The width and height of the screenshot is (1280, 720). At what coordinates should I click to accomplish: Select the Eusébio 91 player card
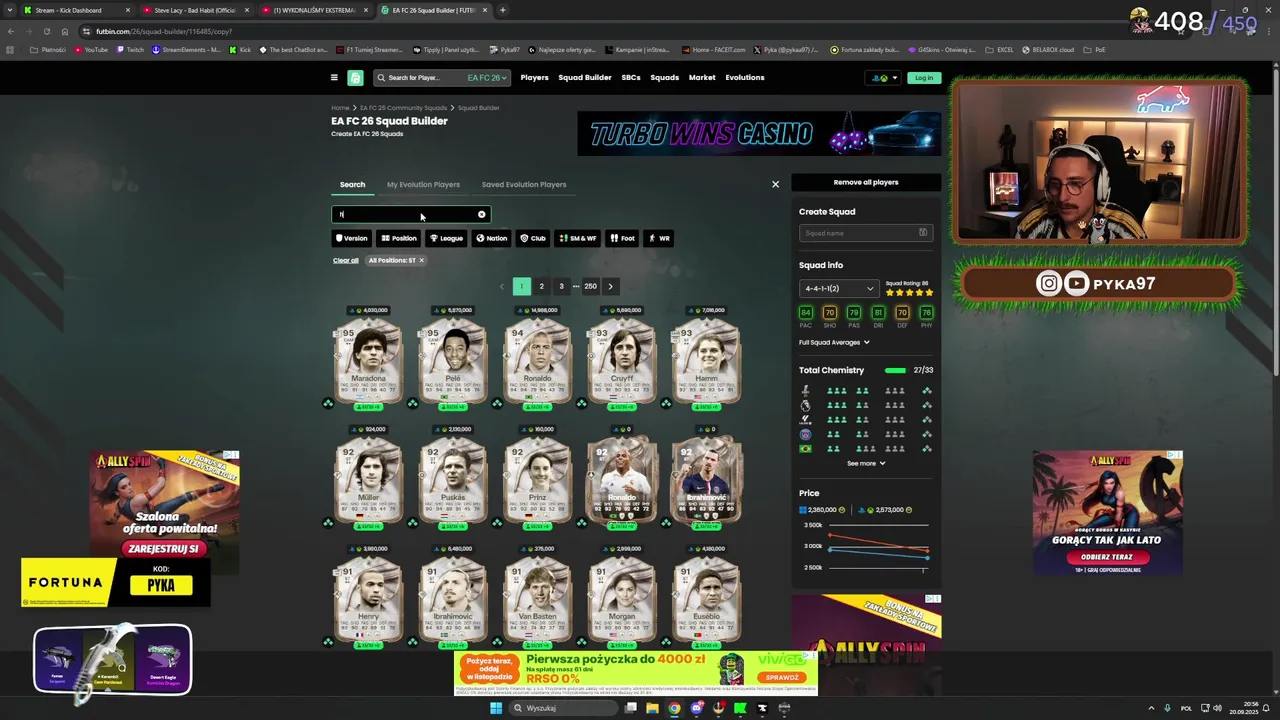tap(707, 601)
